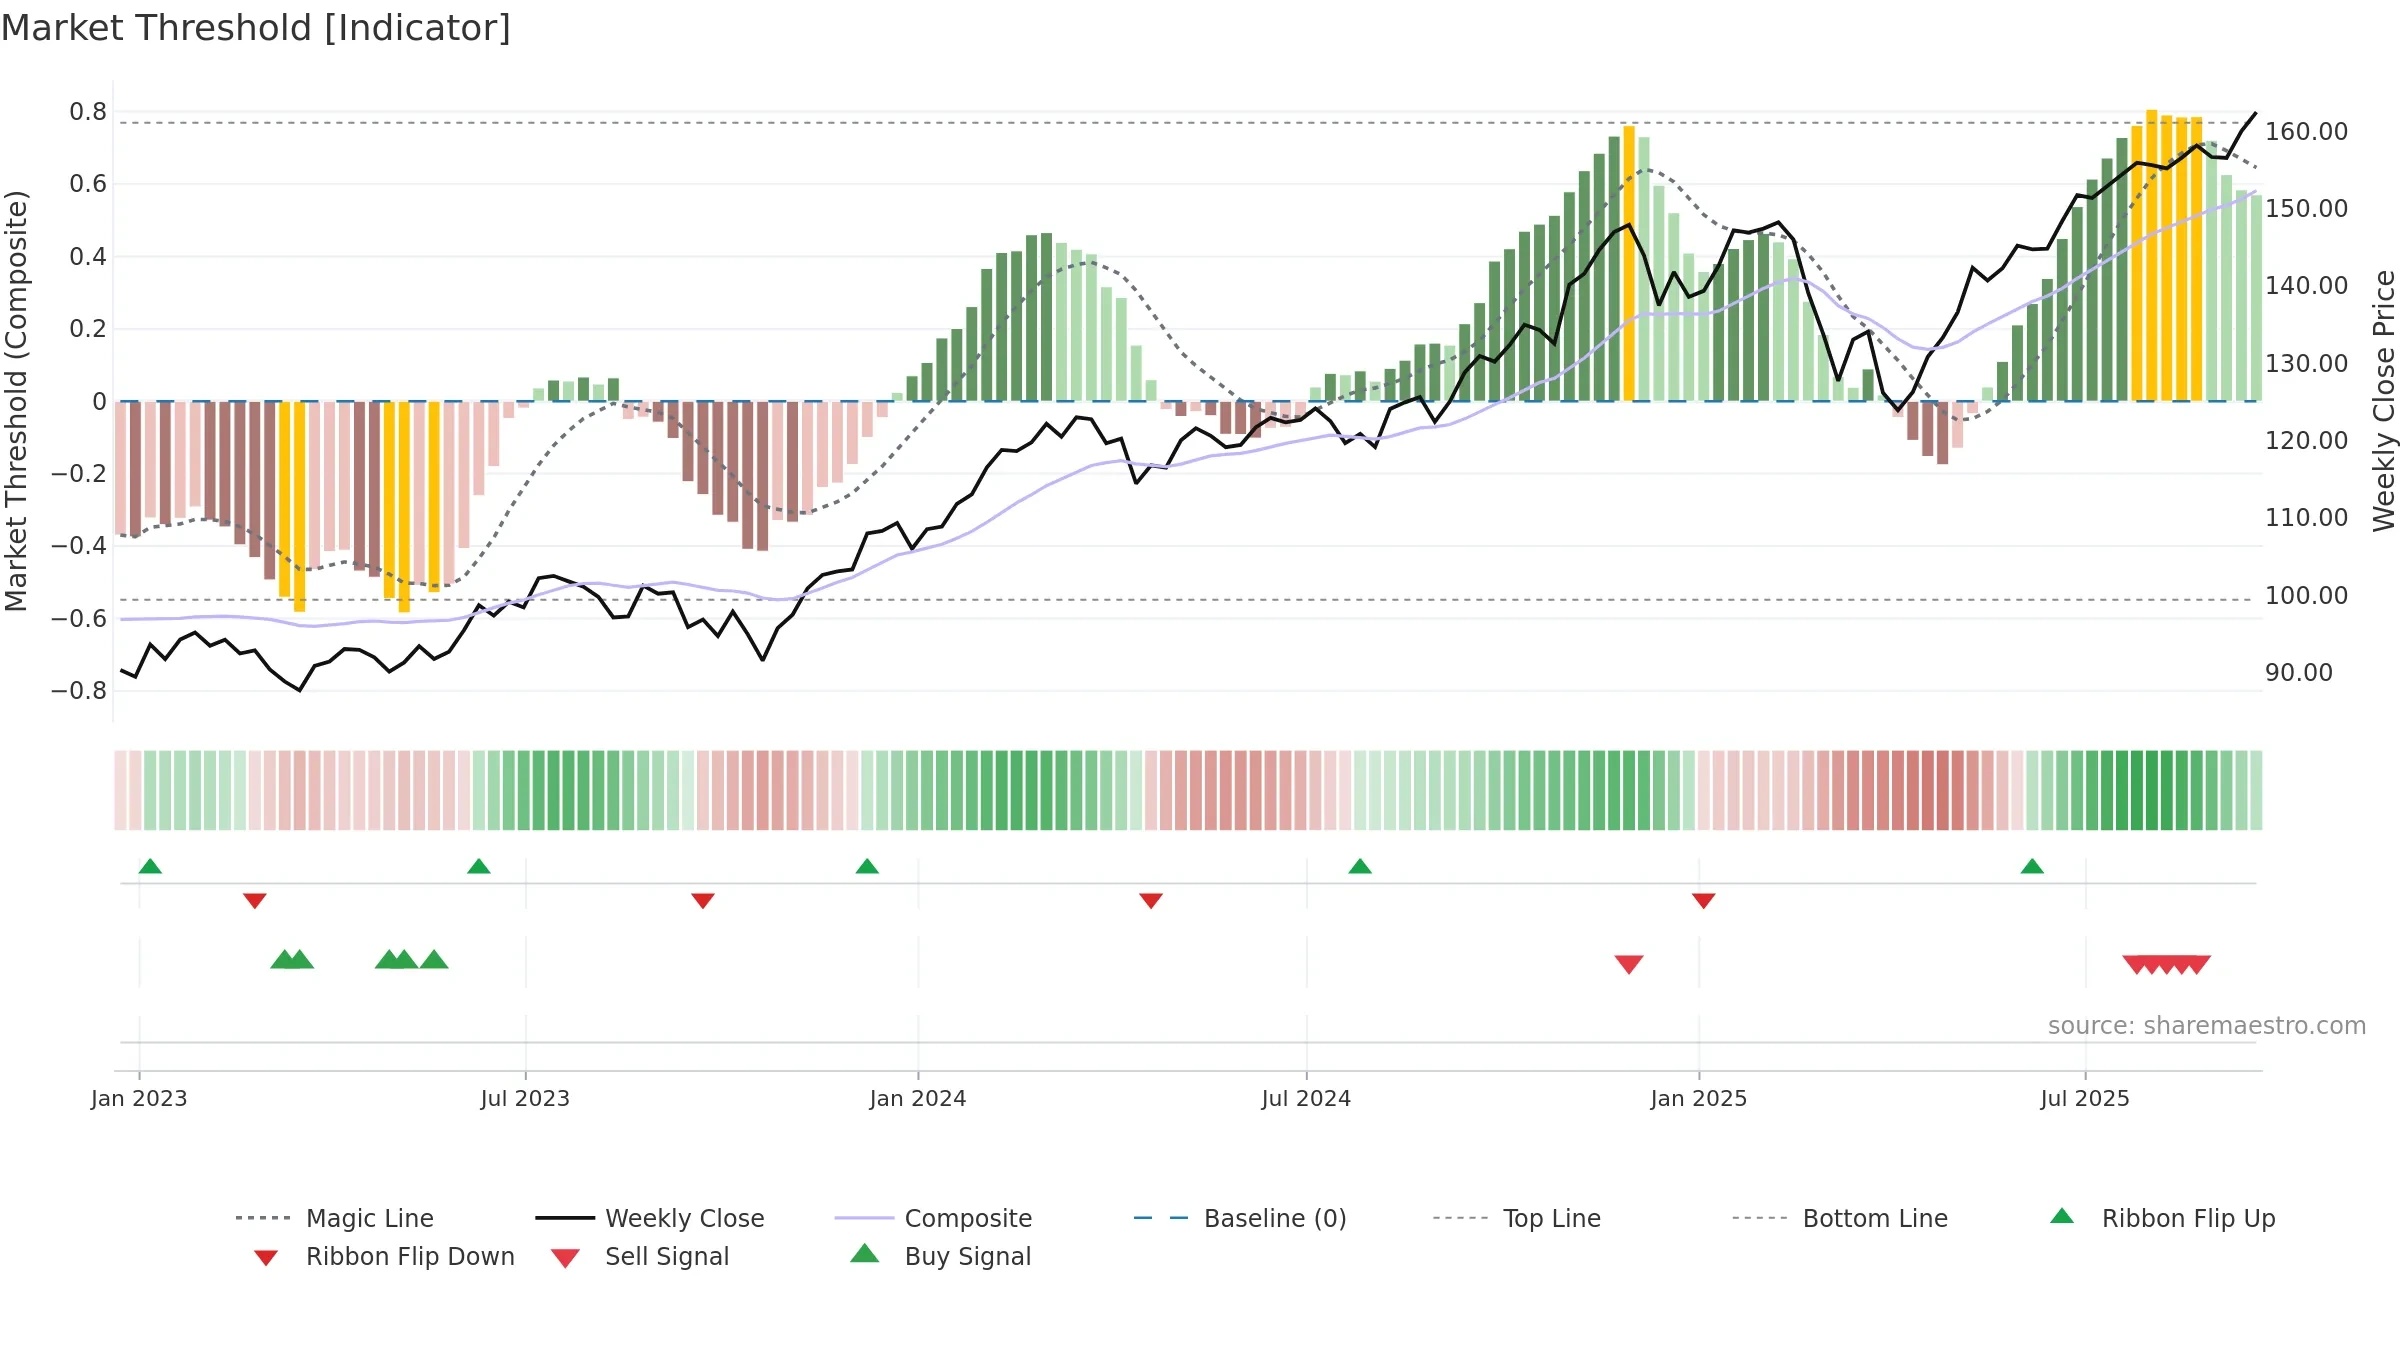Click the lone sell signal marker before Jan 2025
This screenshot has height=1350, width=2400.
[x=1629, y=964]
